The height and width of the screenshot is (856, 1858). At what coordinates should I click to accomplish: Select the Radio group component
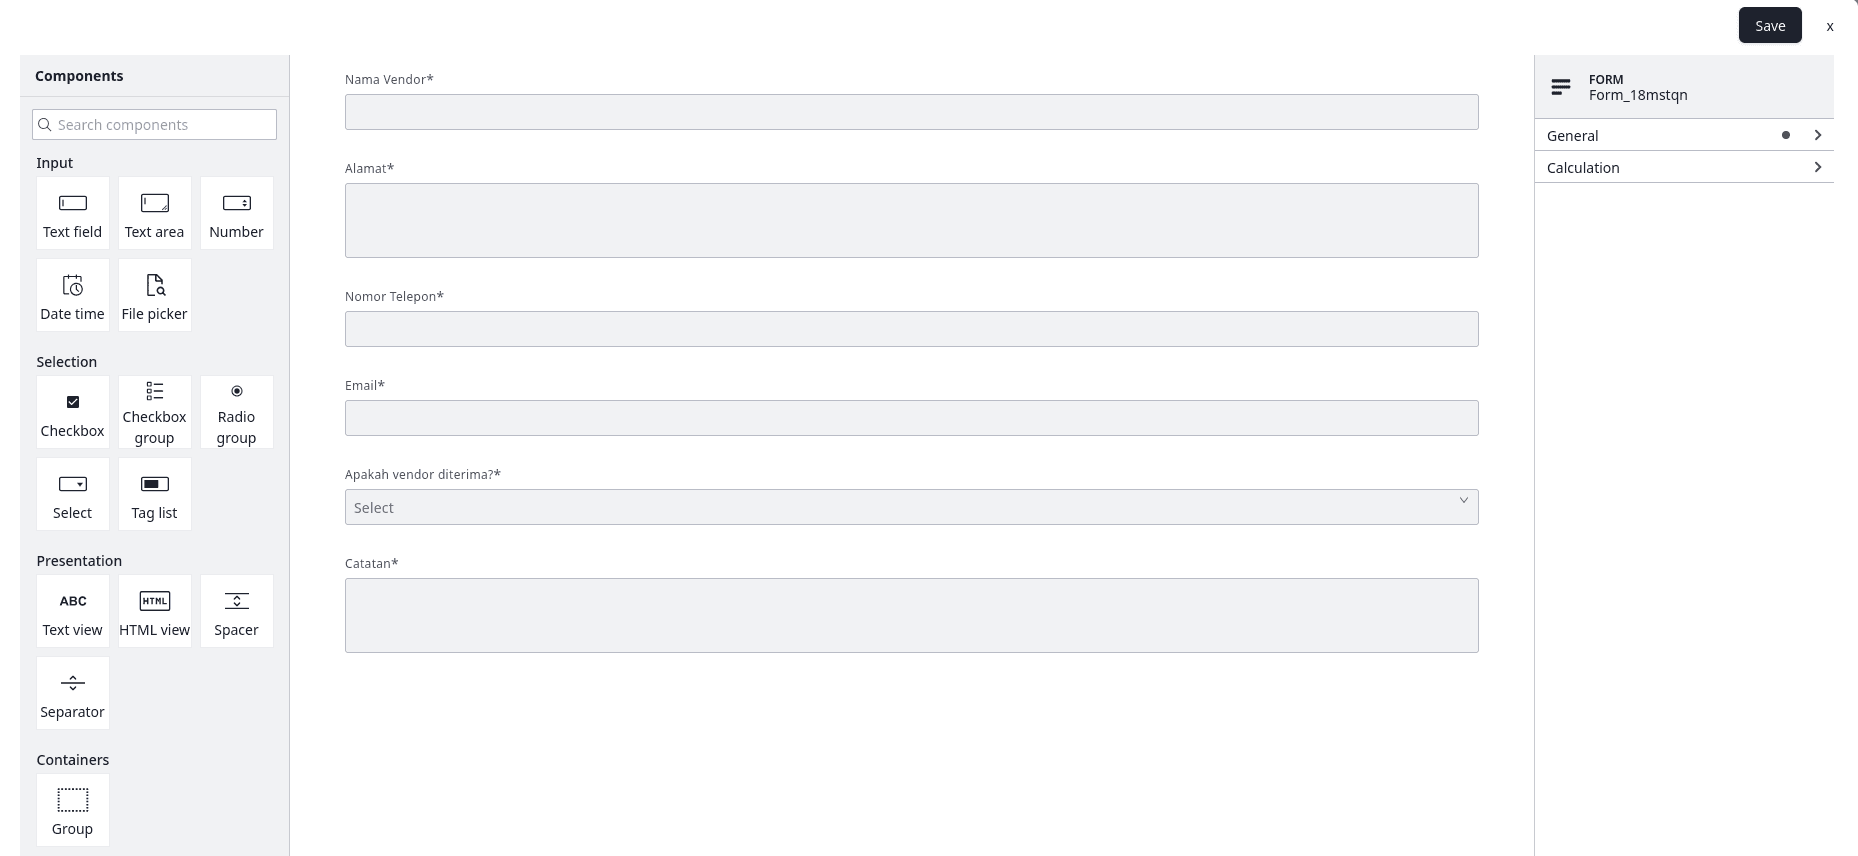[237, 413]
